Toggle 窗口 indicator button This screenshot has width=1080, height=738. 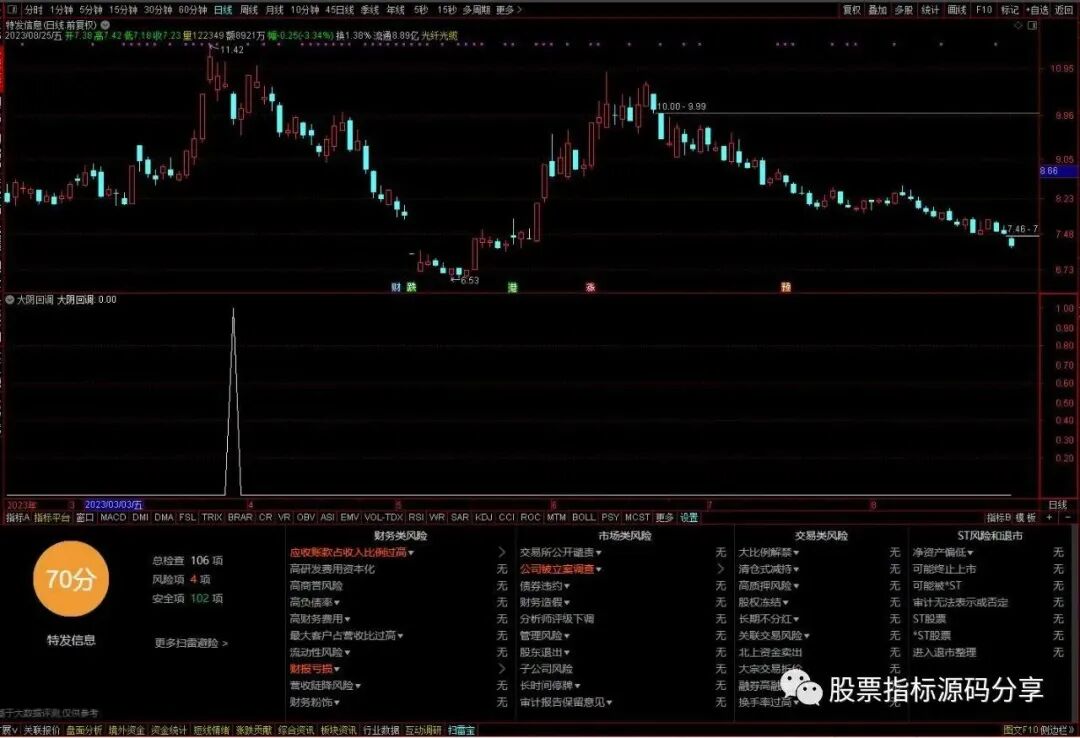point(85,517)
